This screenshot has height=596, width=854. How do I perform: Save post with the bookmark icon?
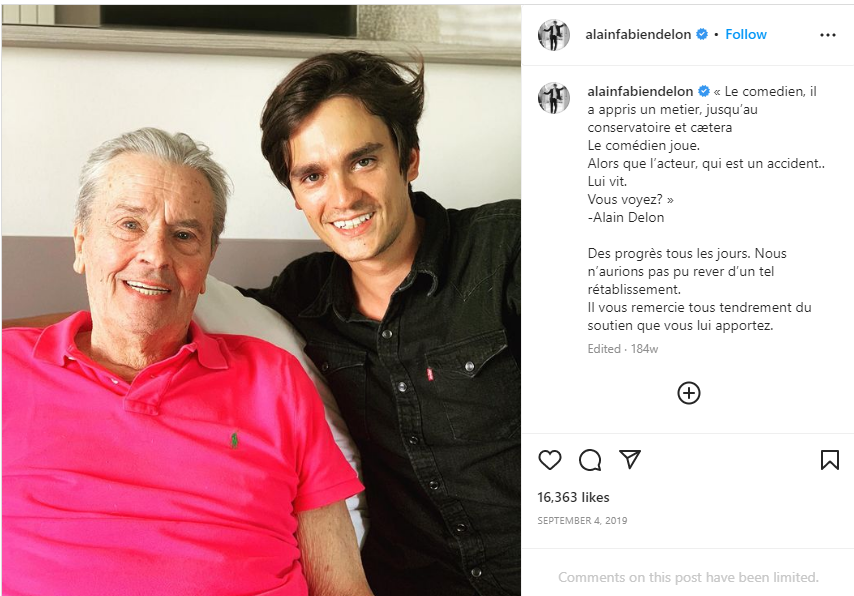(829, 460)
